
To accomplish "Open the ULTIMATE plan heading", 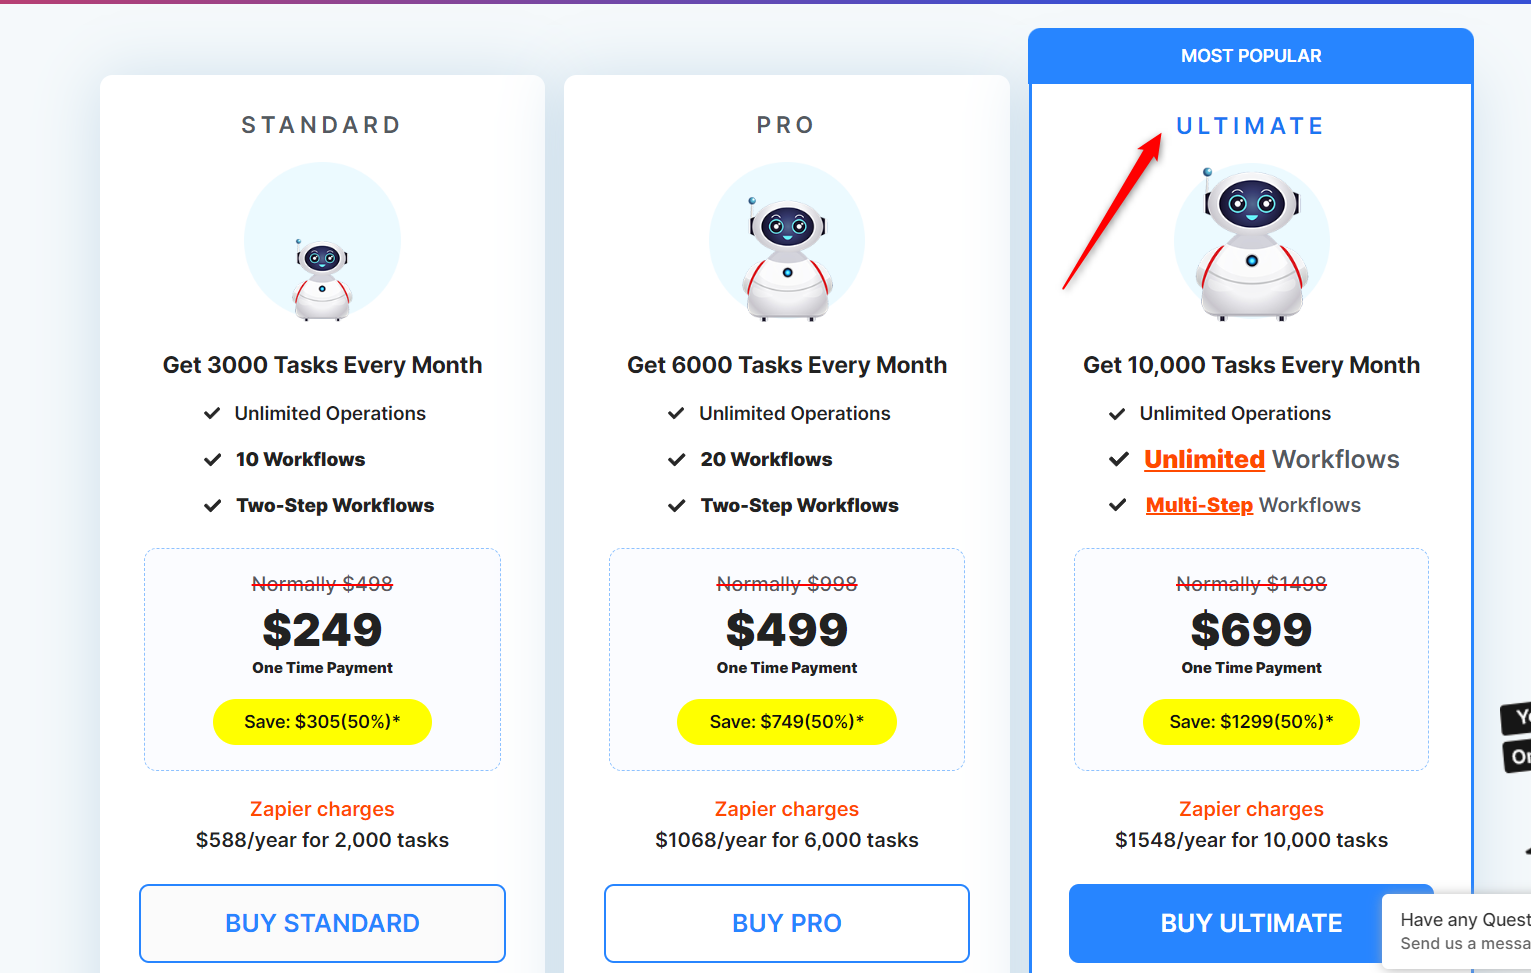I will 1250,126.
